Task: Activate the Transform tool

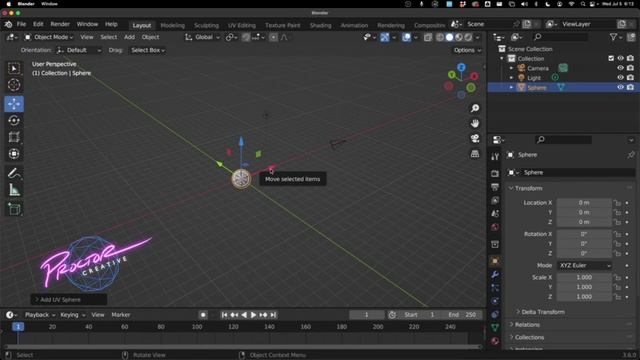Action: (14, 154)
